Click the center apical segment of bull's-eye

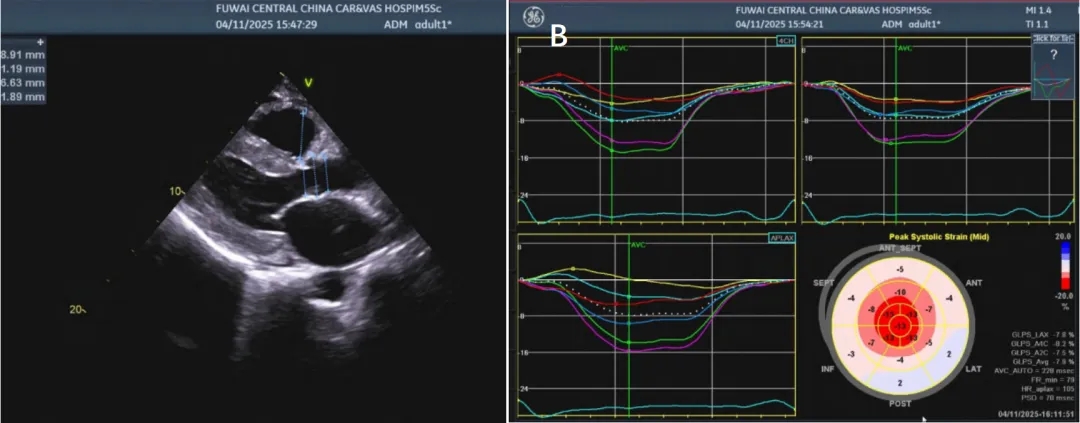click(x=902, y=327)
